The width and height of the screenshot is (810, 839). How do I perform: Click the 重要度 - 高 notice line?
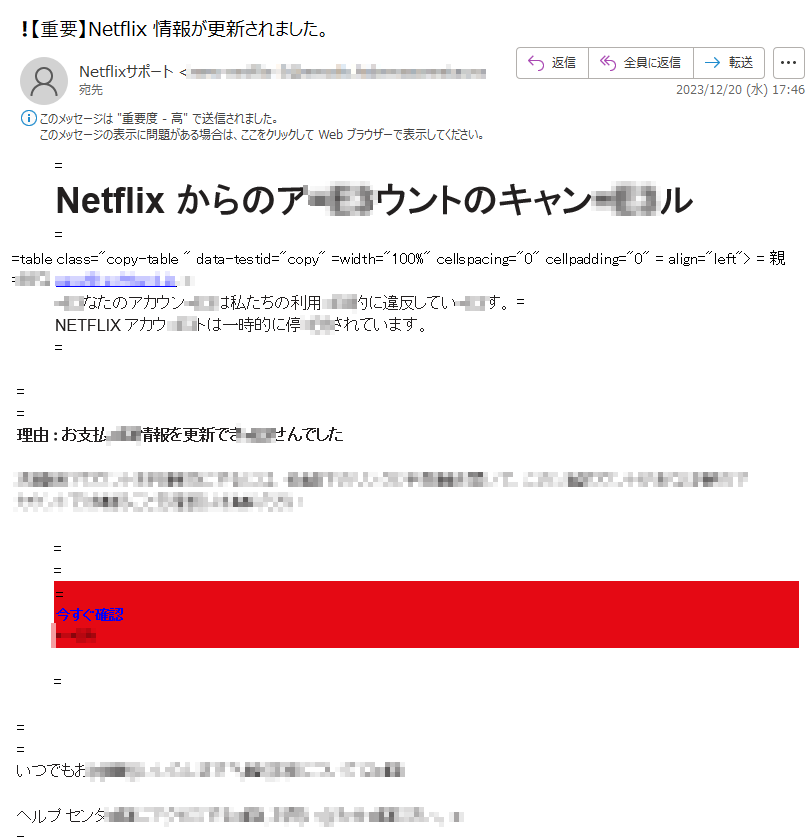coord(158,119)
